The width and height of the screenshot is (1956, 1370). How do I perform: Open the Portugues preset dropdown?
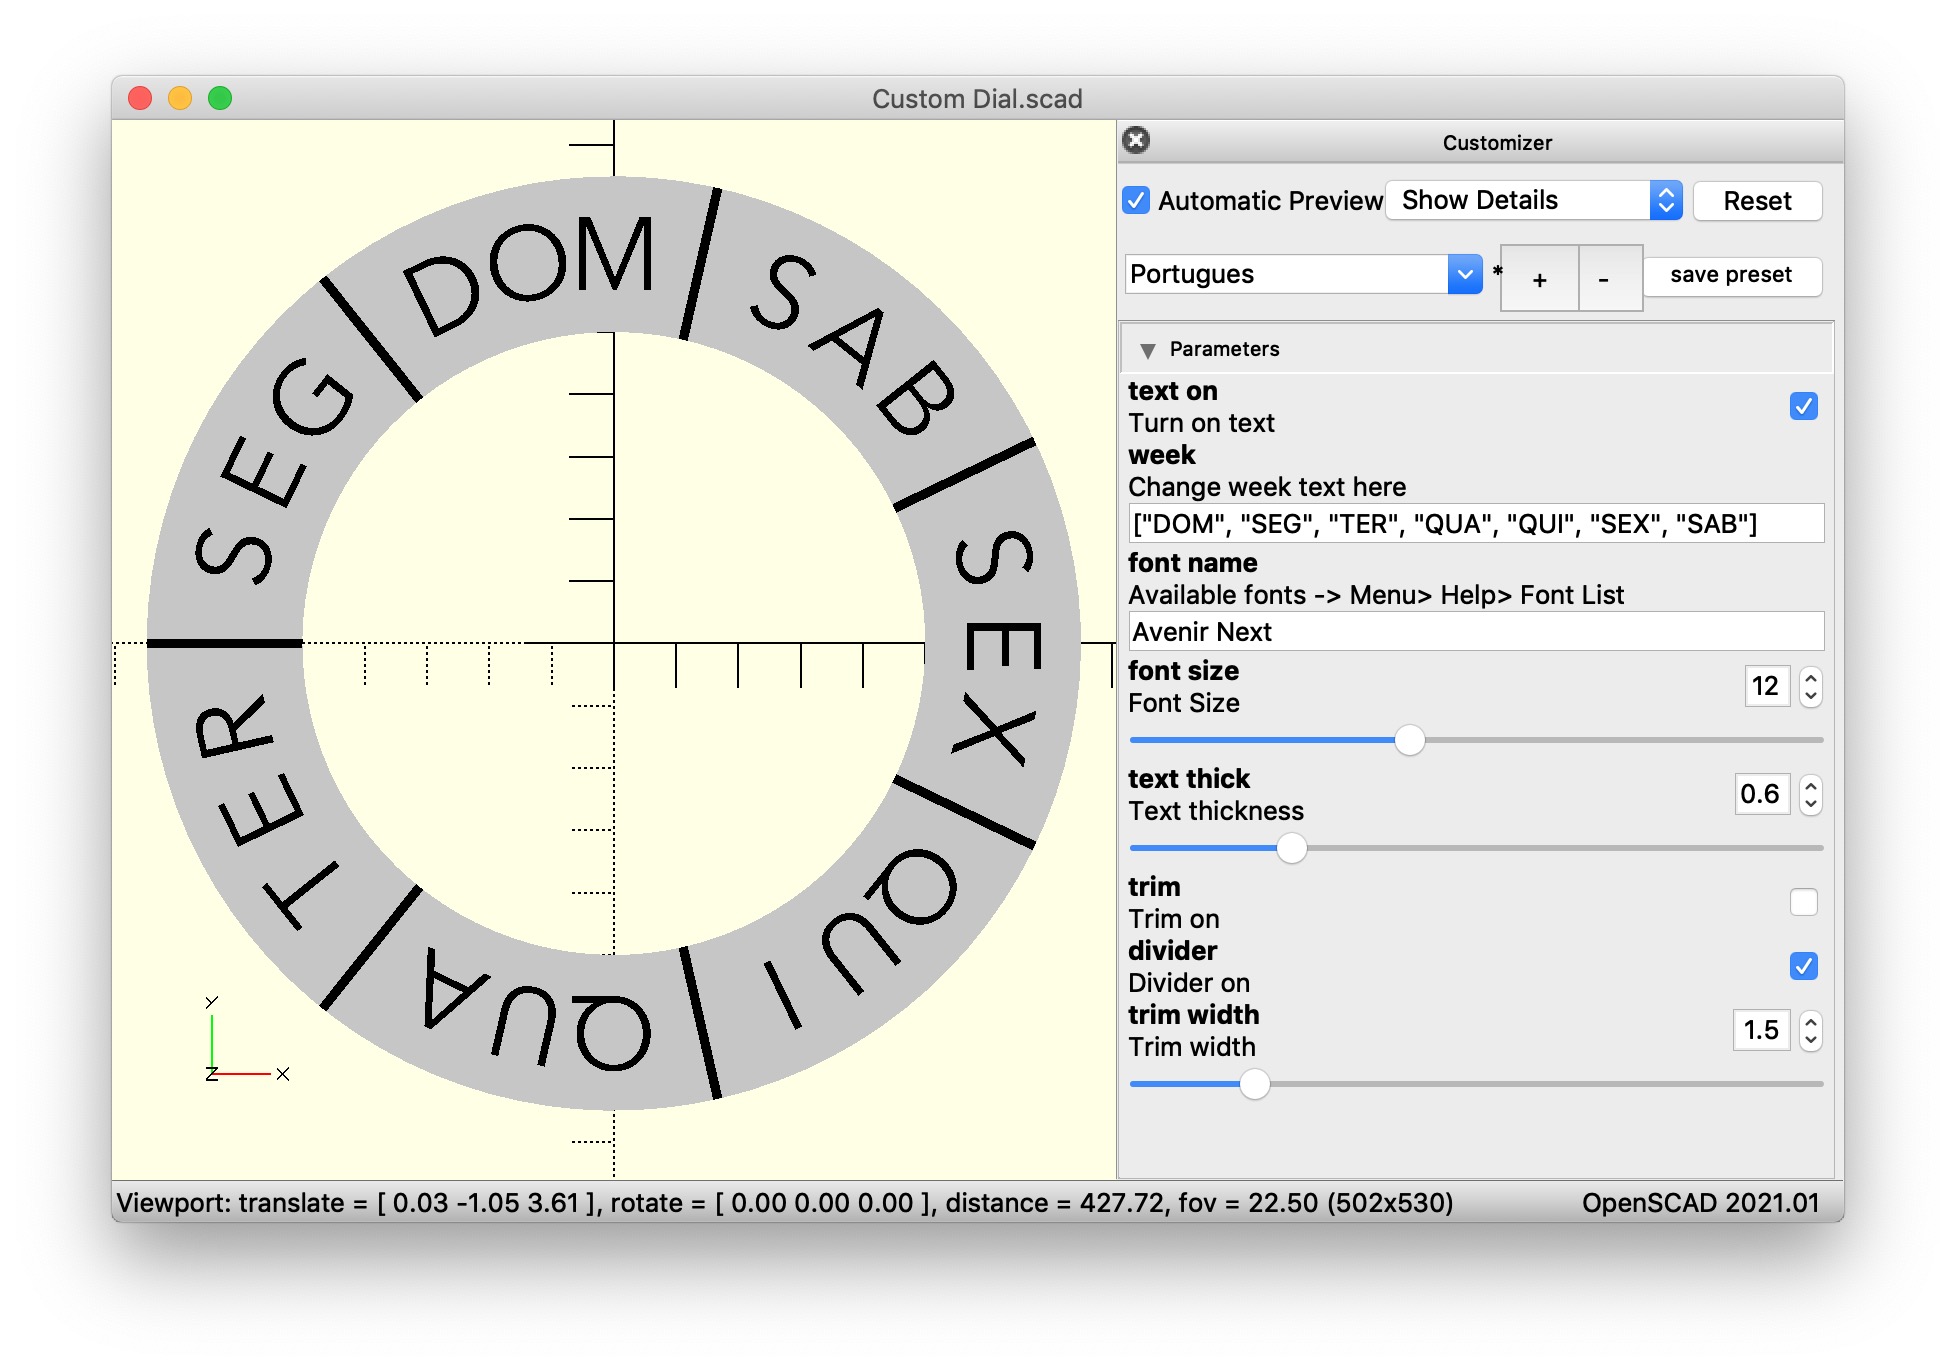(x=1303, y=274)
